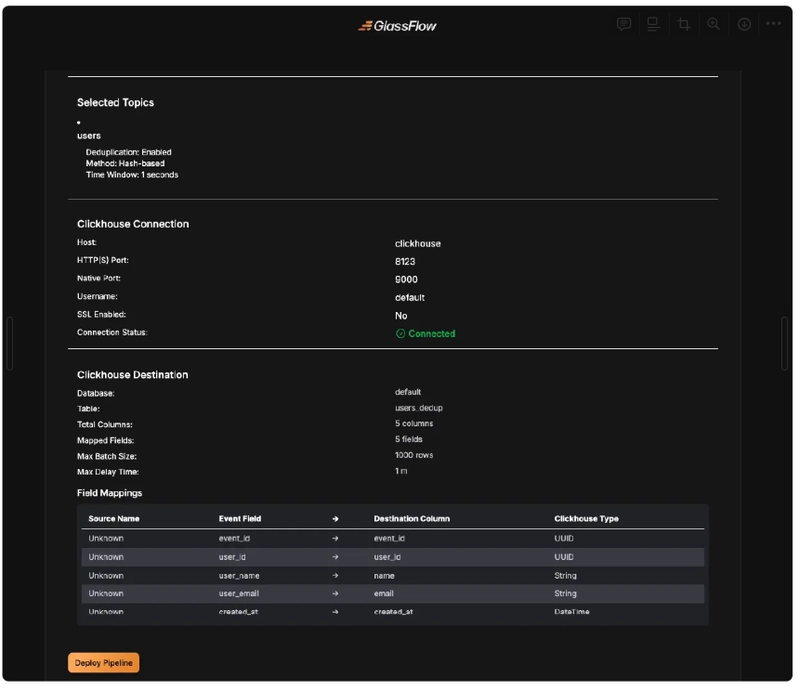Click the caption icon in the top toolbar
The height and width of the screenshot is (690, 800).
pos(653,24)
